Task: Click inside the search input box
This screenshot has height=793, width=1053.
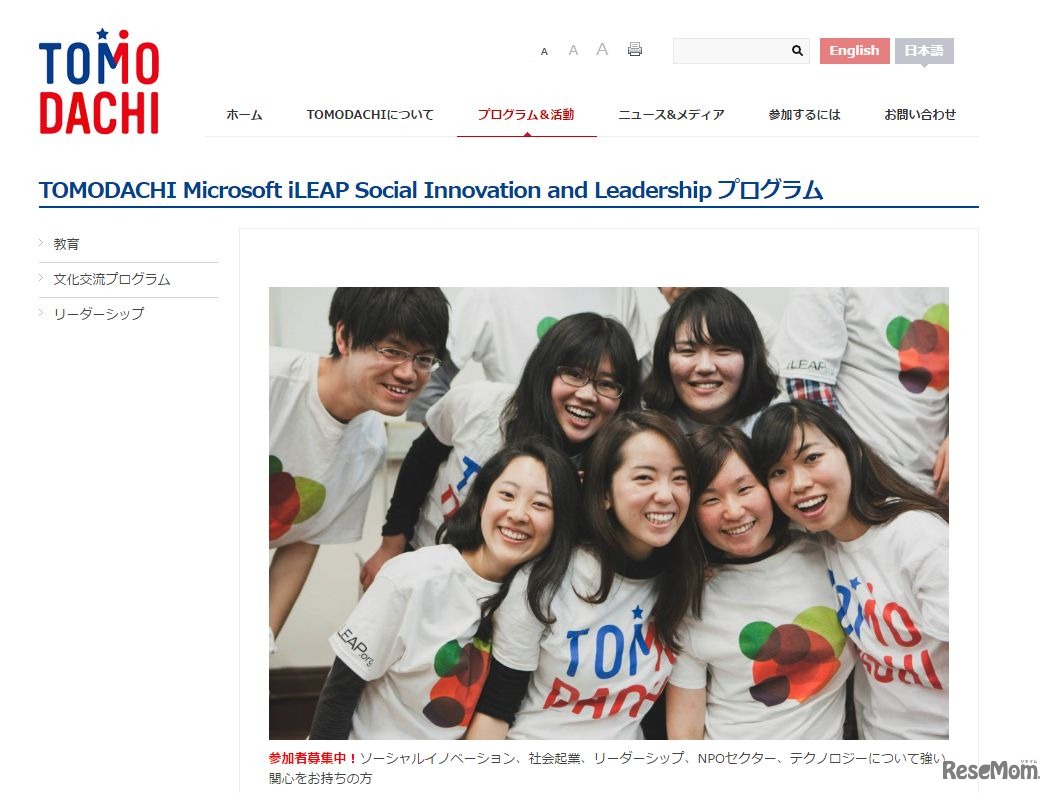Action: tap(730, 50)
